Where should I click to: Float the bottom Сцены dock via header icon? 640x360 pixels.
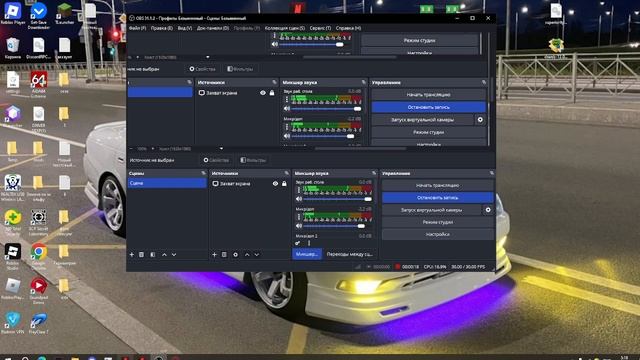click(x=203, y=173)
